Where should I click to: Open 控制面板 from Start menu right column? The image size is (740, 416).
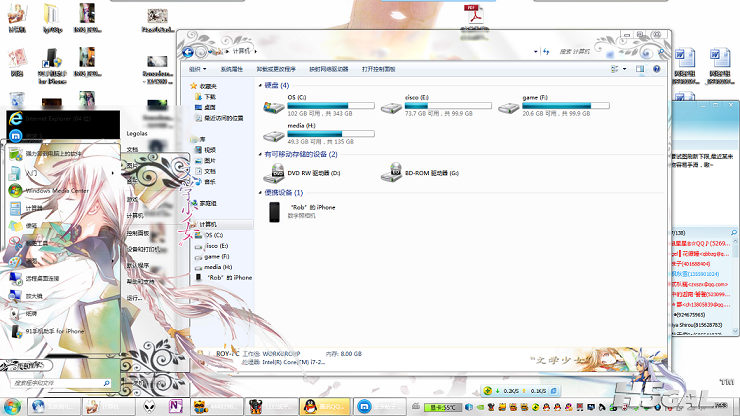[x=138, y=233]
